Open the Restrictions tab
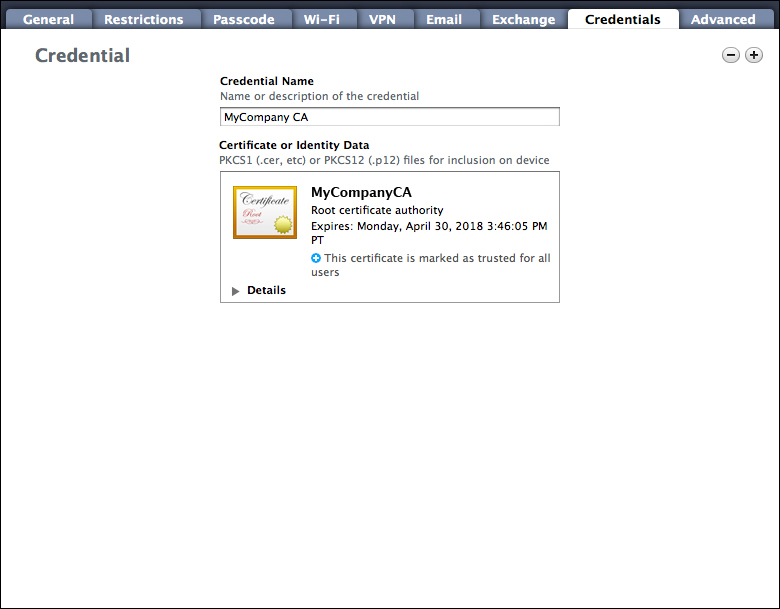The width and height of the screenshot is (780, 609). coord(144,19)
